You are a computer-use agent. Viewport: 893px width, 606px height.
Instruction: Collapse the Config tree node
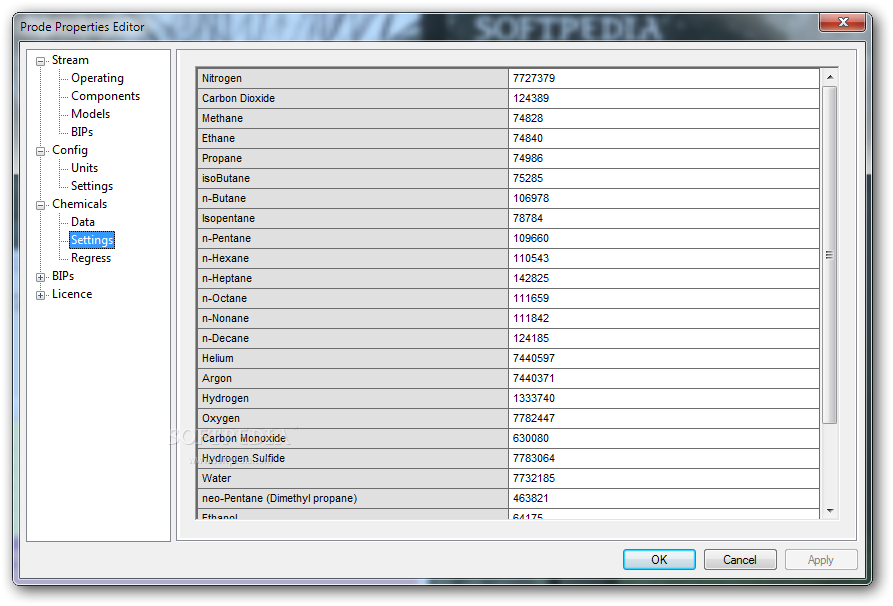click(x=40, y=151)
